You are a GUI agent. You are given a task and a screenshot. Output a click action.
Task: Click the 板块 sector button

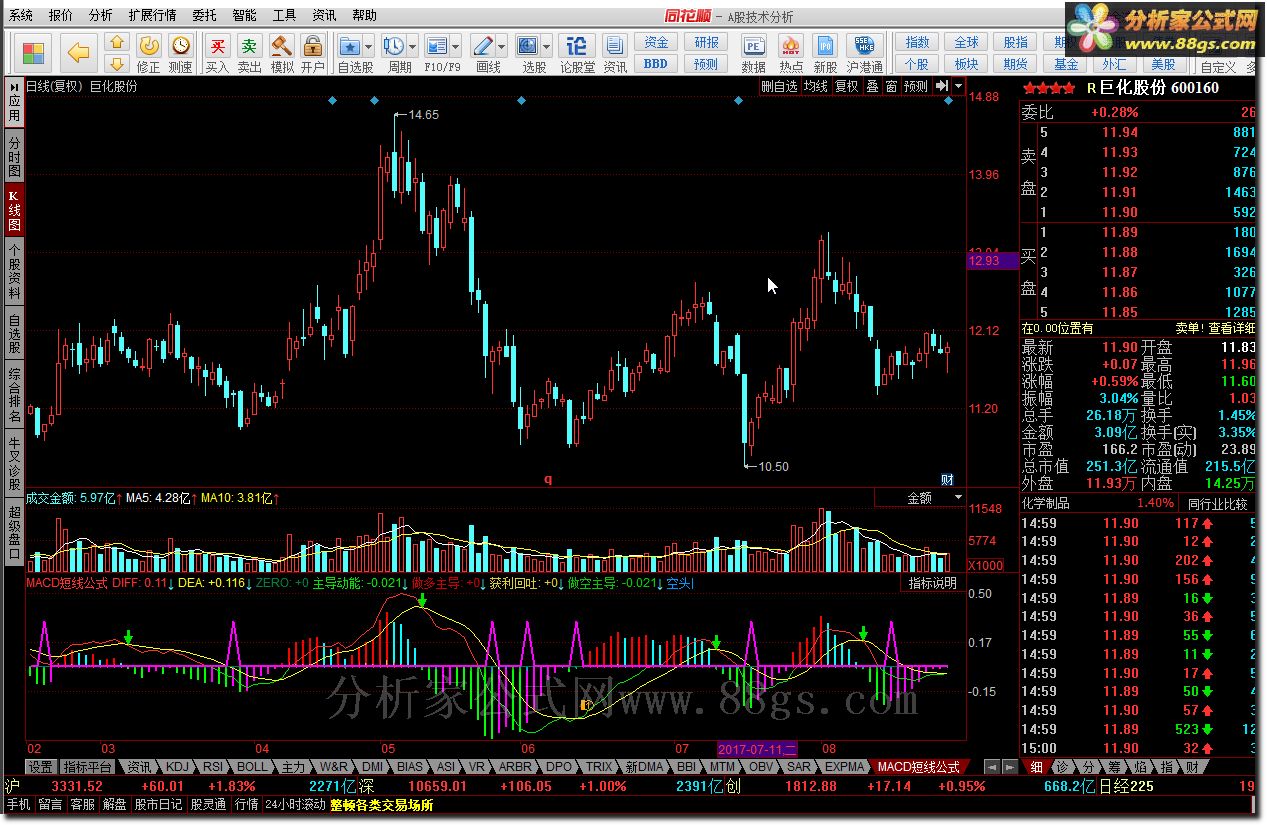(966, 63)
